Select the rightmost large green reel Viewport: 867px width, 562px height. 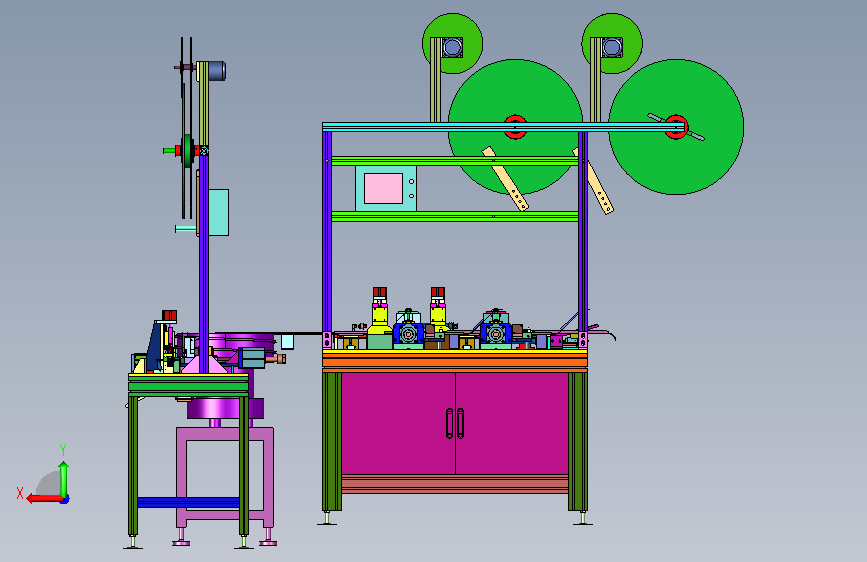[x=676, y=127]
